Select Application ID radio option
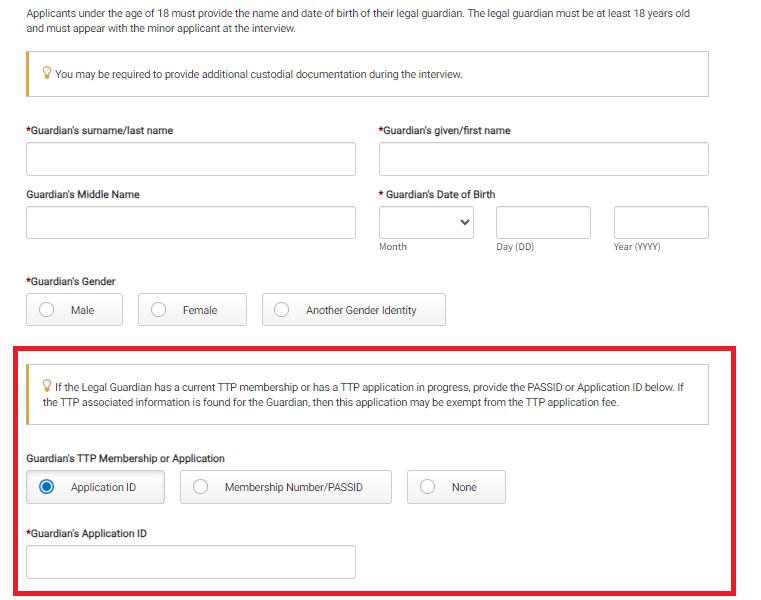 pos(95,487)
